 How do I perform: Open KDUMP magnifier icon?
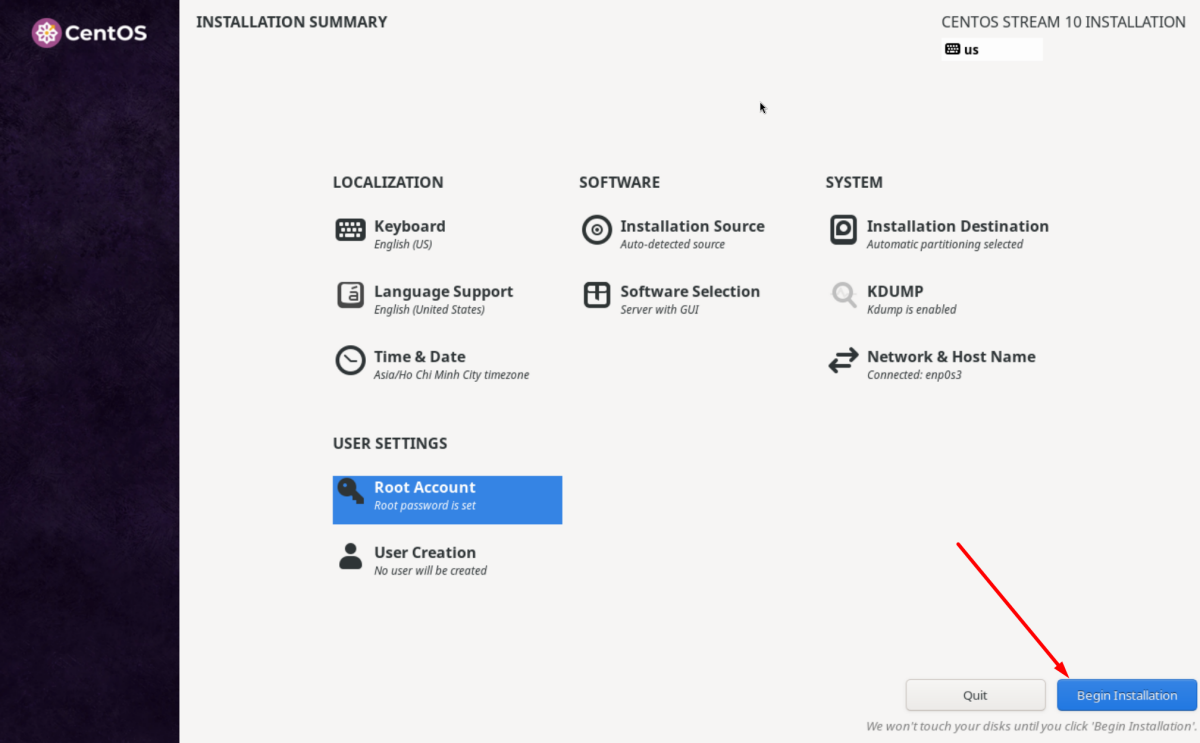click(x=844, y=295)
